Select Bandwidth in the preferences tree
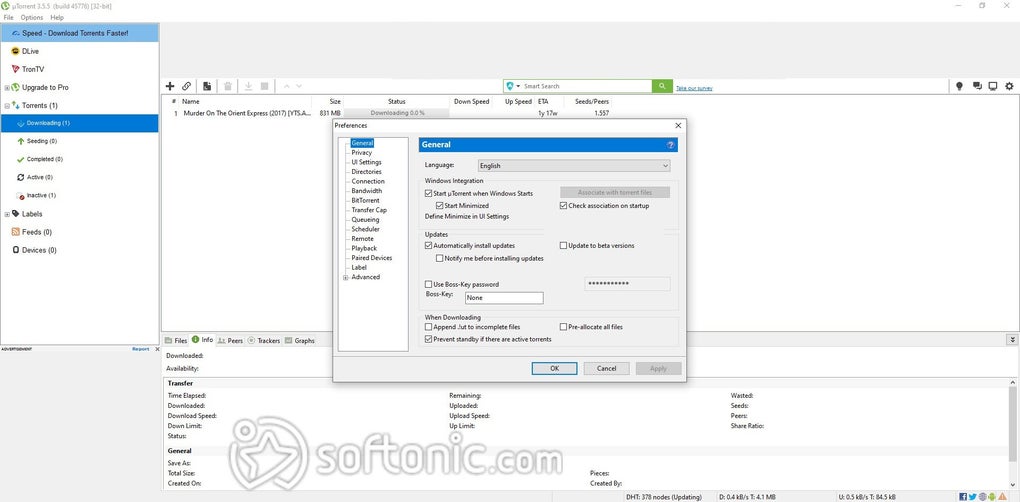Viewport: 1020px width, 502px height. click(367, 191)
